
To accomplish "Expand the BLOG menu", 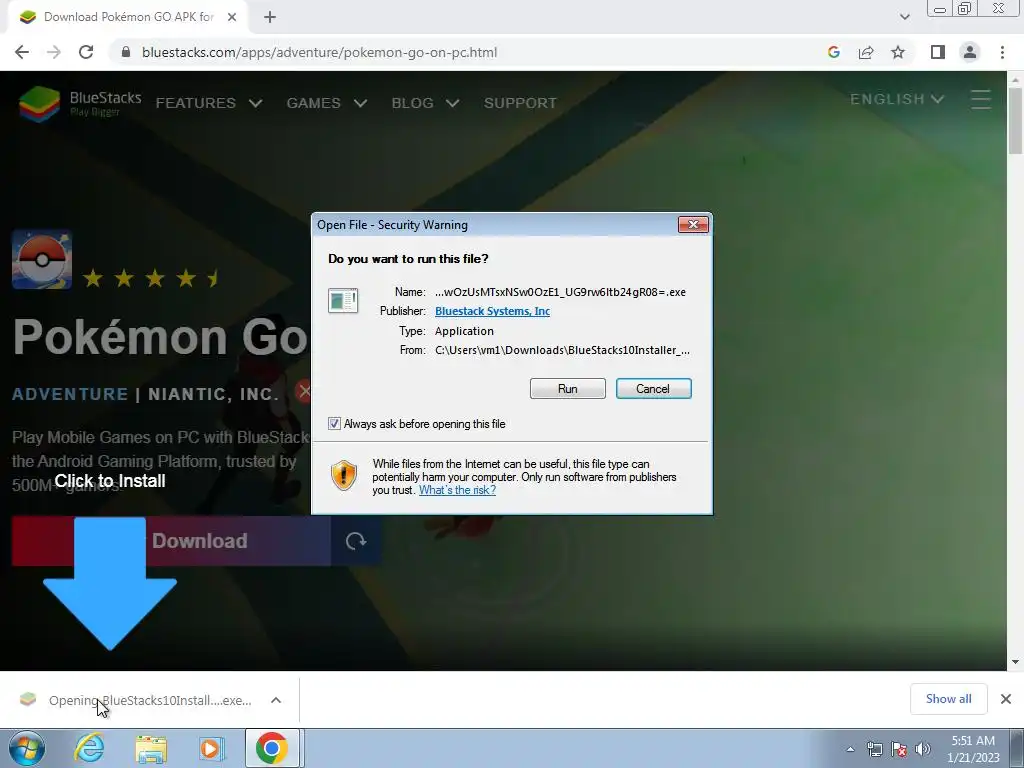I will (426, 103).
